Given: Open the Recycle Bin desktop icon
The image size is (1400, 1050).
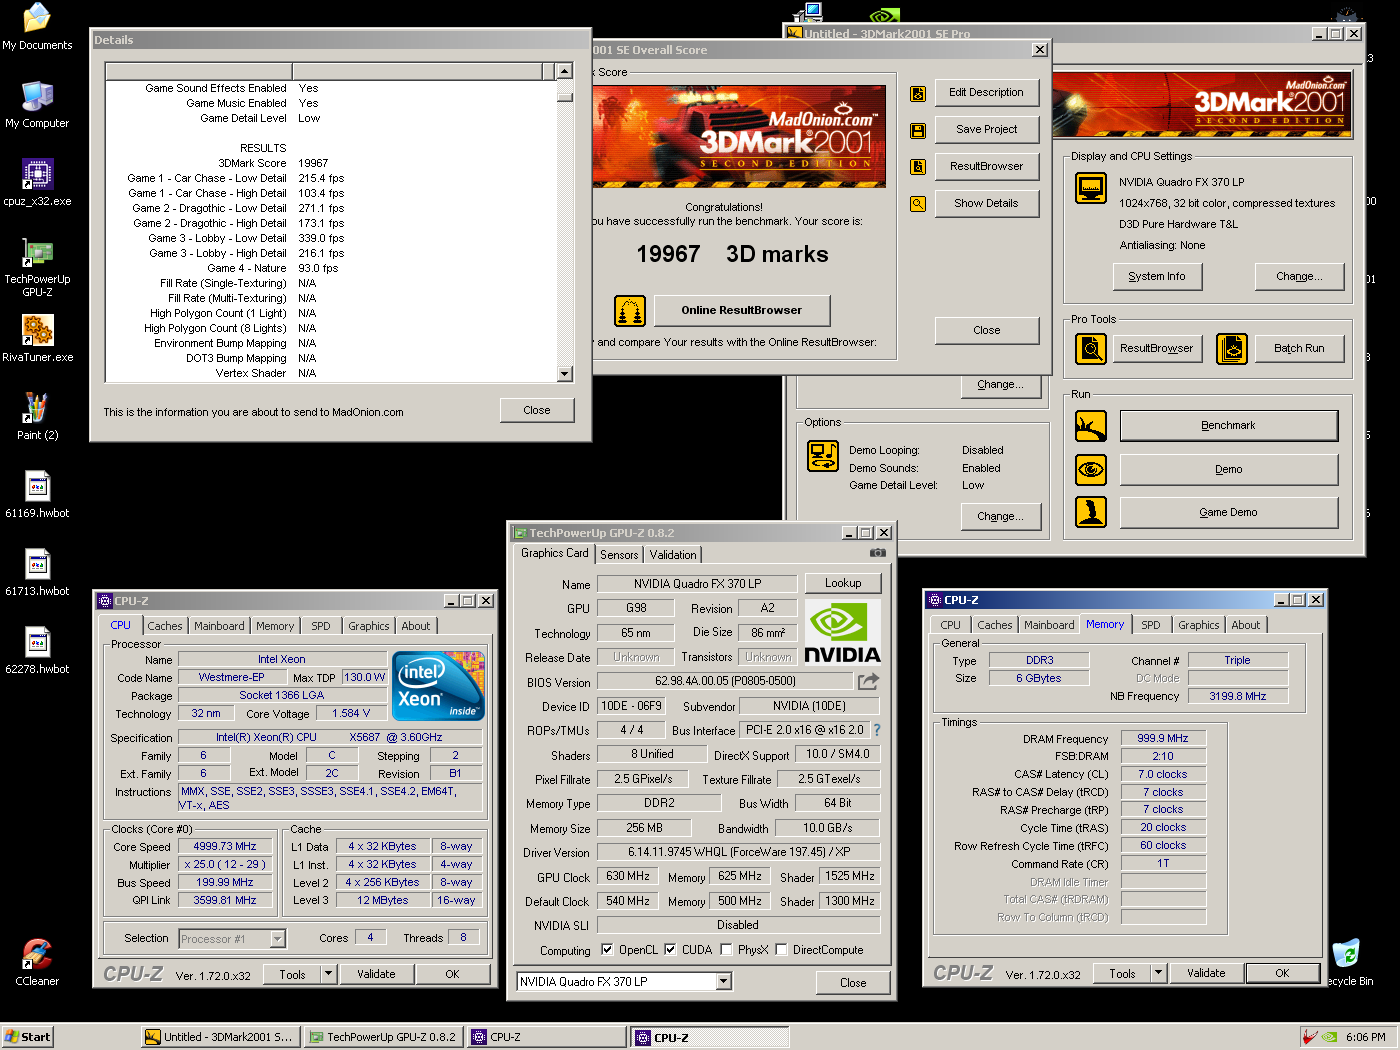Looking at the screenshot, I should tap(1349, 962).
